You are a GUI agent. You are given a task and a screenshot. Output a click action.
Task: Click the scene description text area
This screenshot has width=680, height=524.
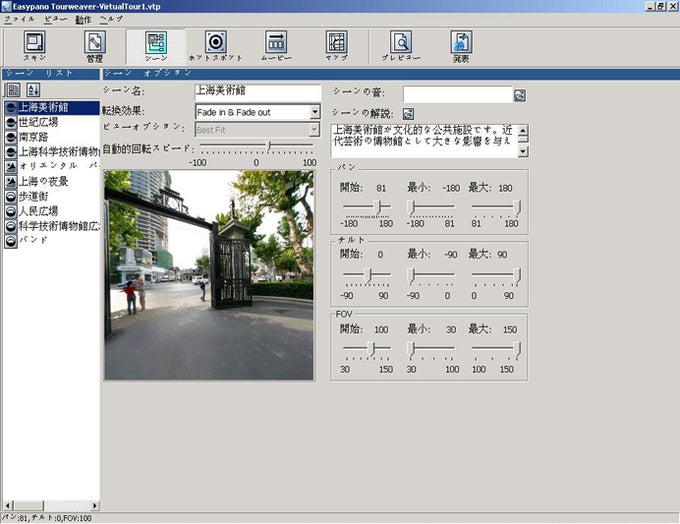tap(425, 141)
